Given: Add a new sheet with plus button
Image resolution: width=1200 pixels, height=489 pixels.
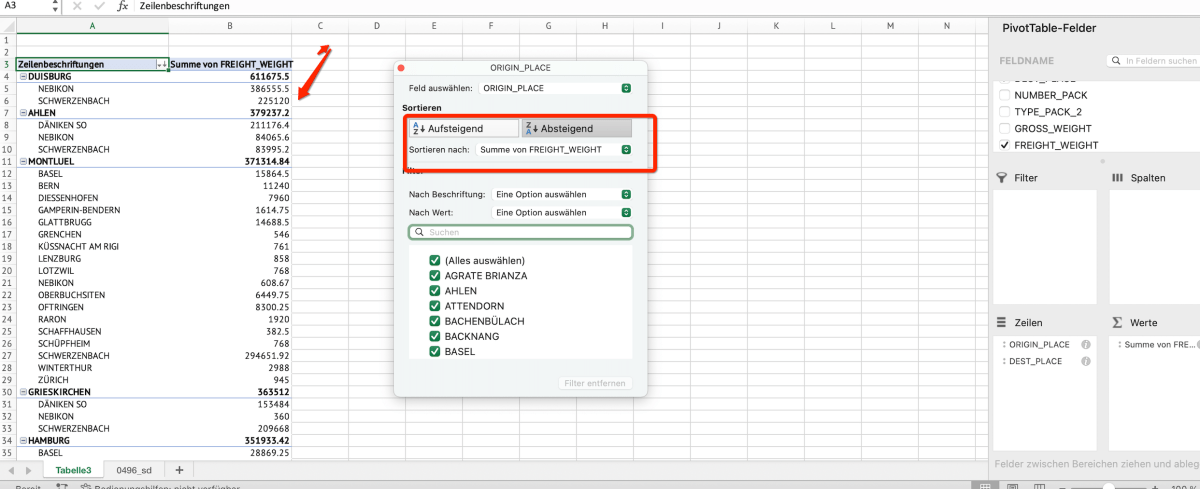Looking at the screenshot, I should coord(179,470).
